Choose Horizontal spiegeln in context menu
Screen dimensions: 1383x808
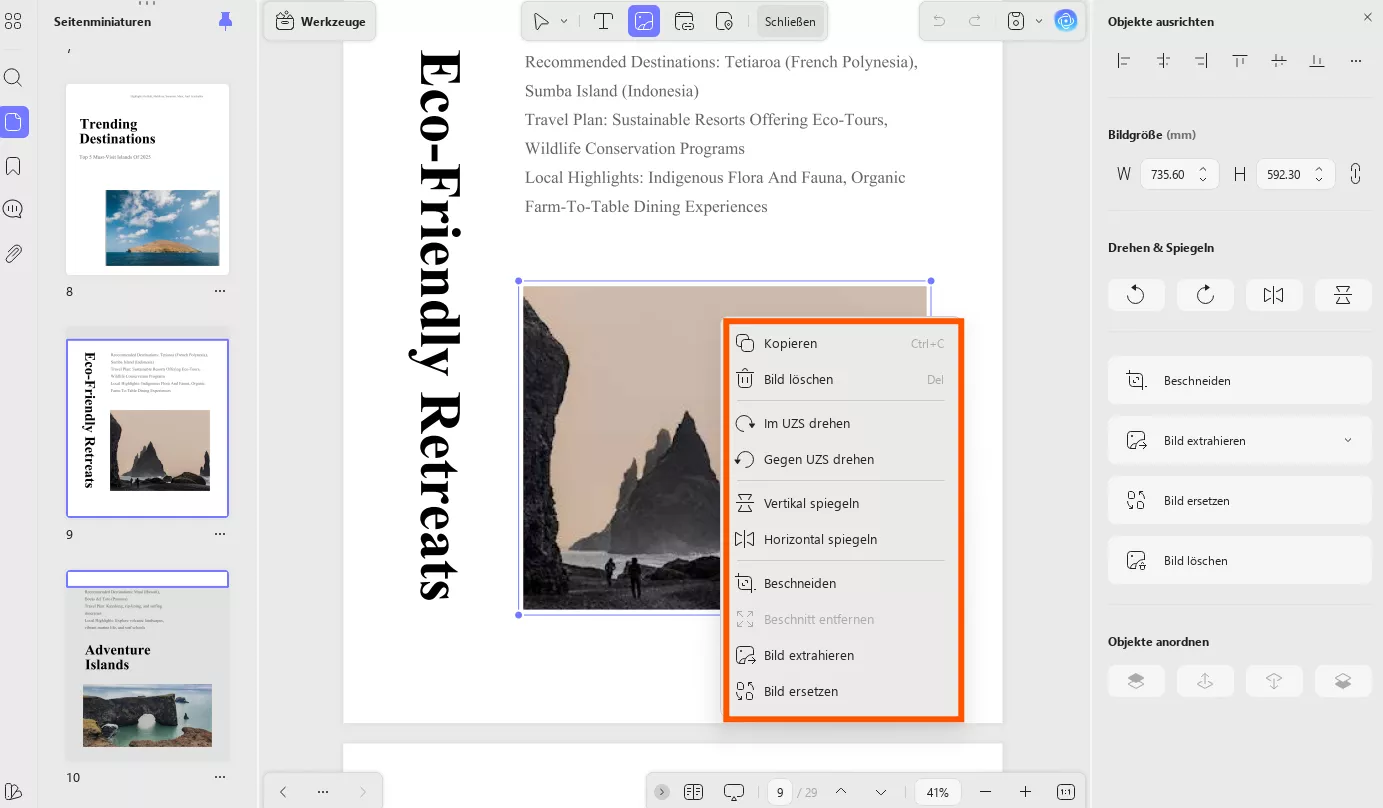(842, 540)
